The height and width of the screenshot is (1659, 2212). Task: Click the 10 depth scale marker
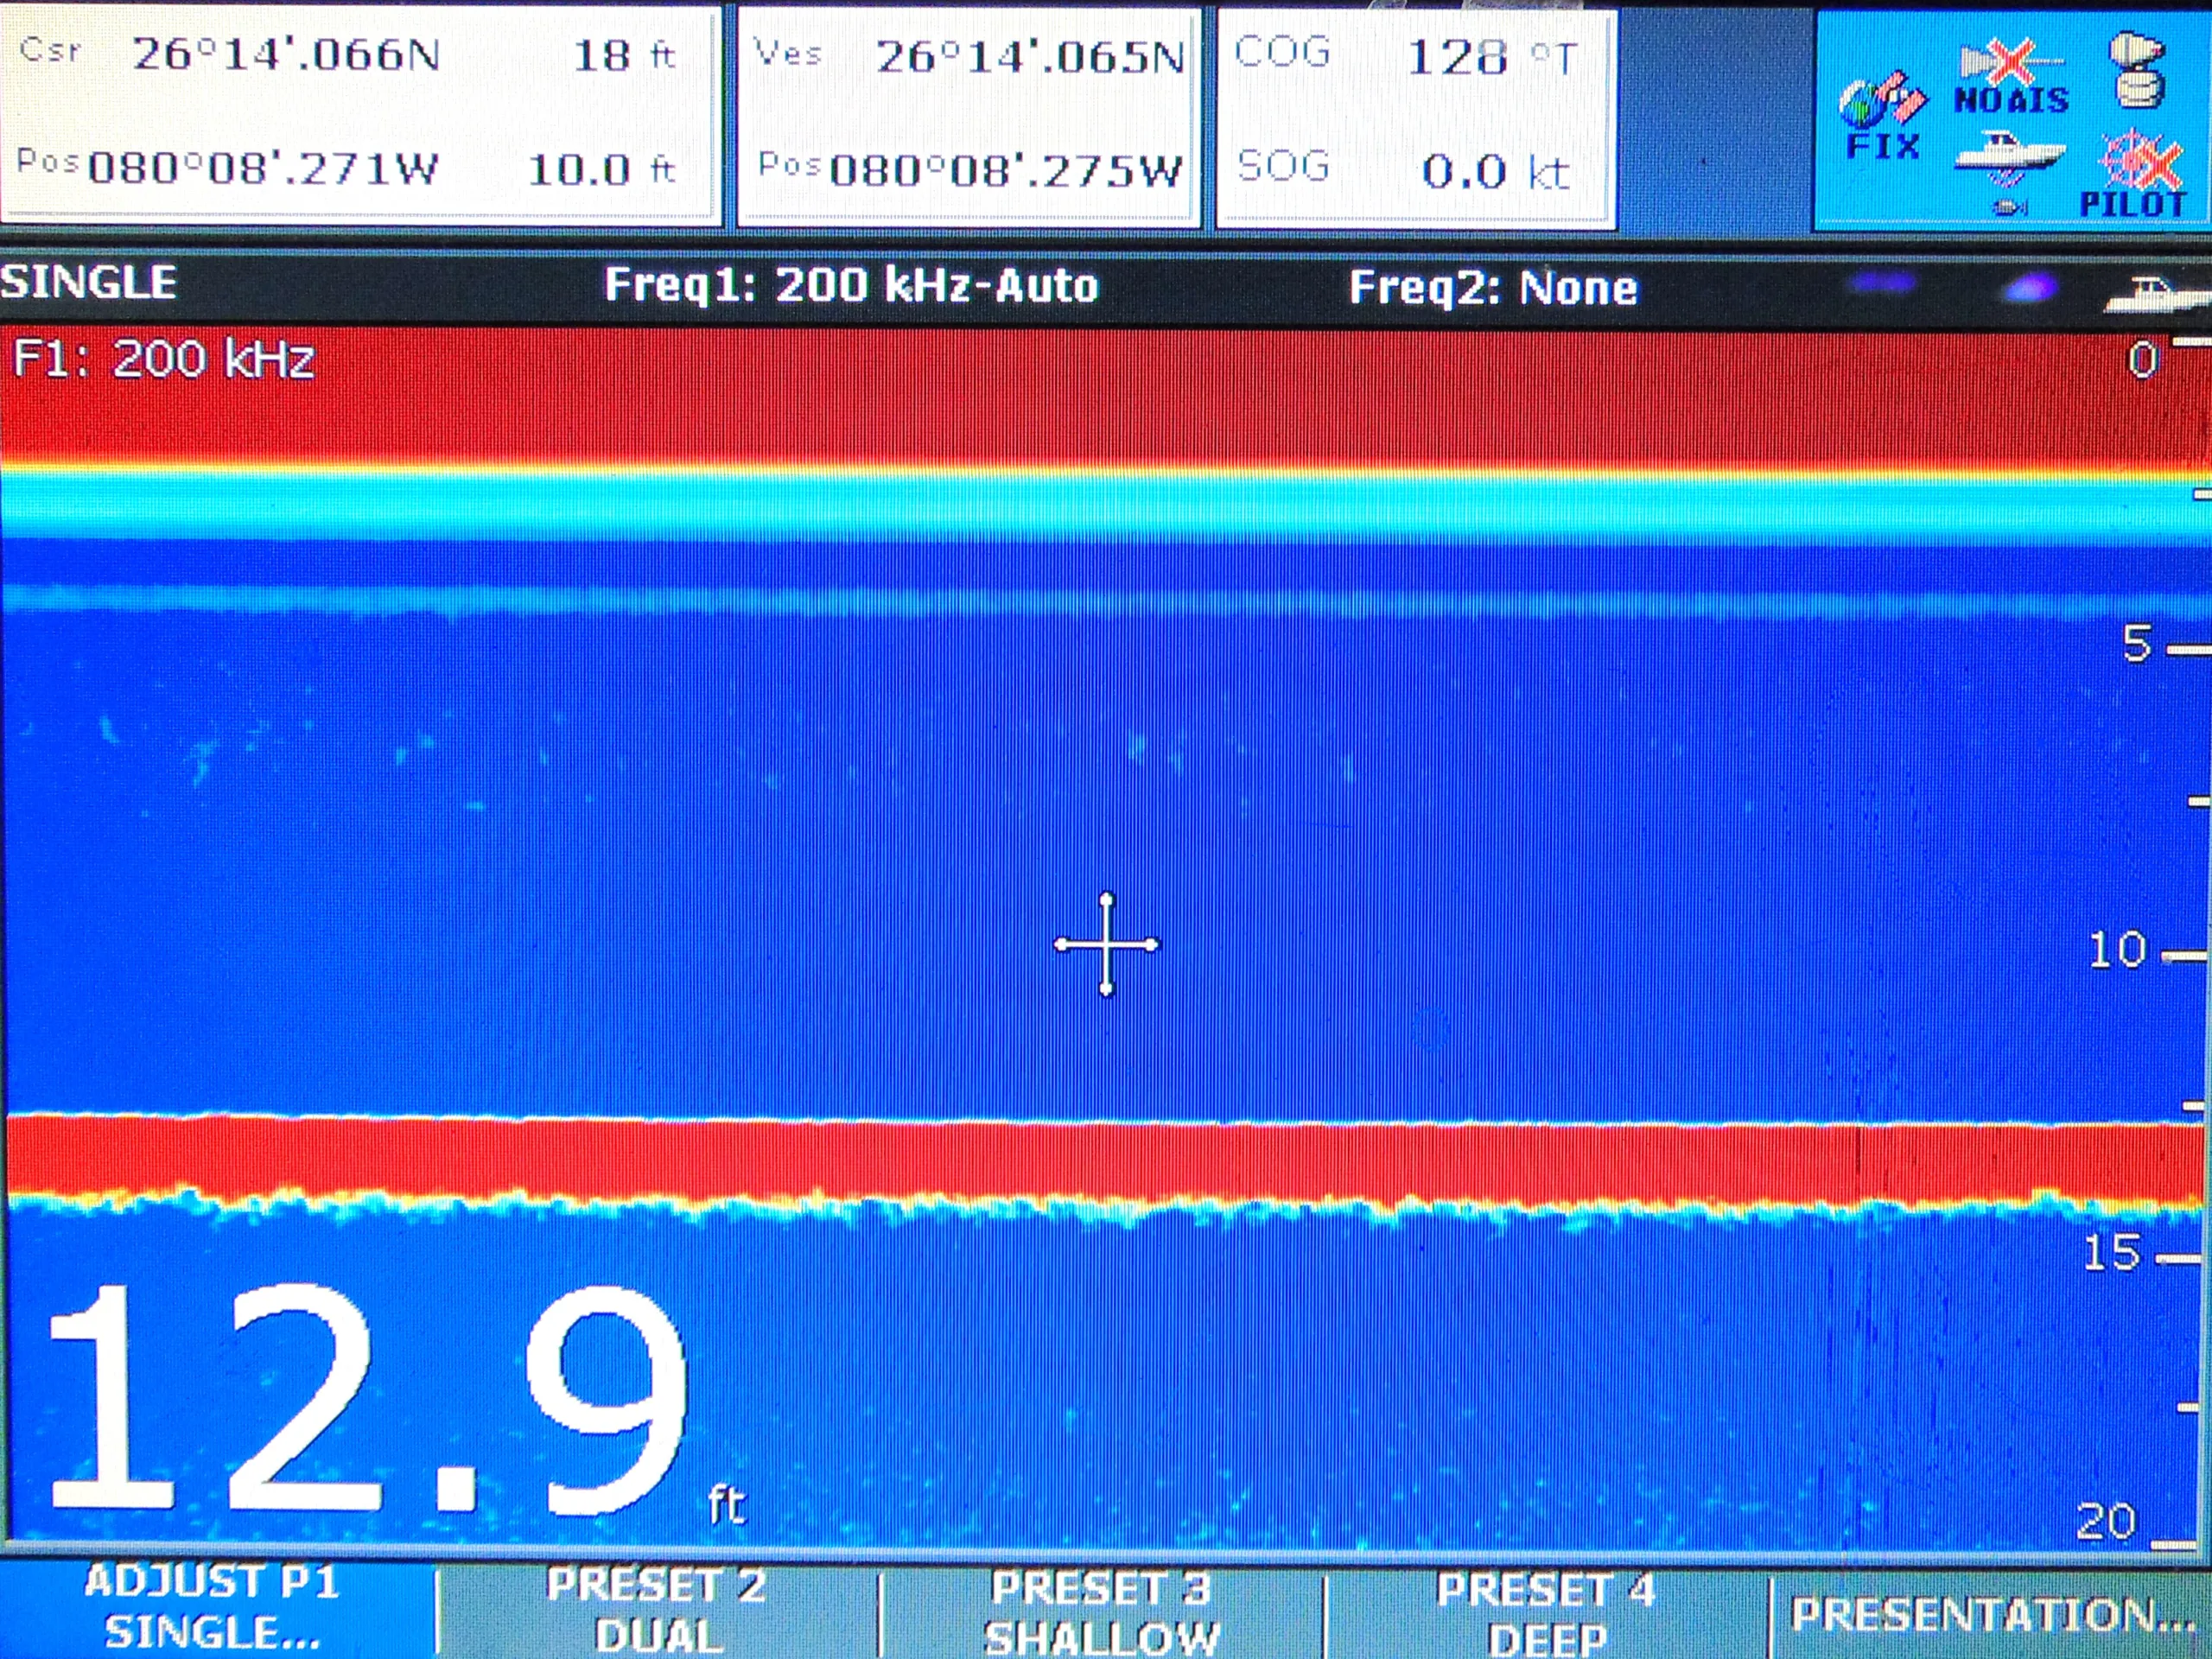coord(2118,950)
